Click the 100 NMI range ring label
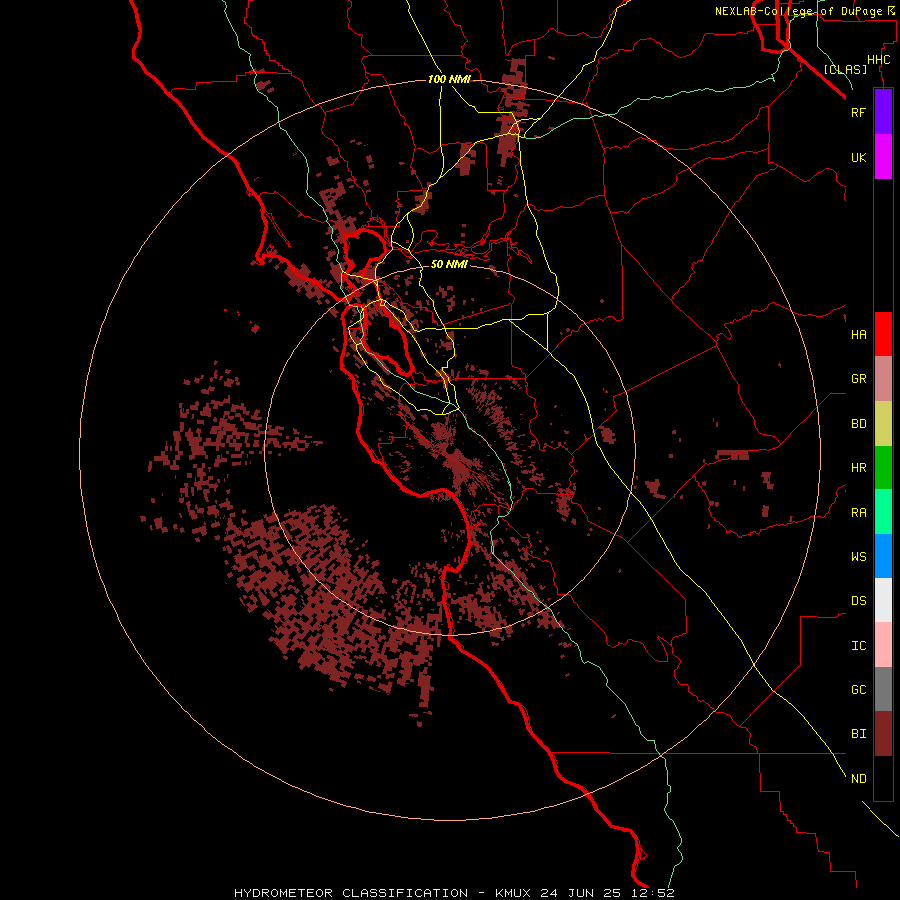Image resolution: width=900 pixels, height=900 pixels. point(449,79)
